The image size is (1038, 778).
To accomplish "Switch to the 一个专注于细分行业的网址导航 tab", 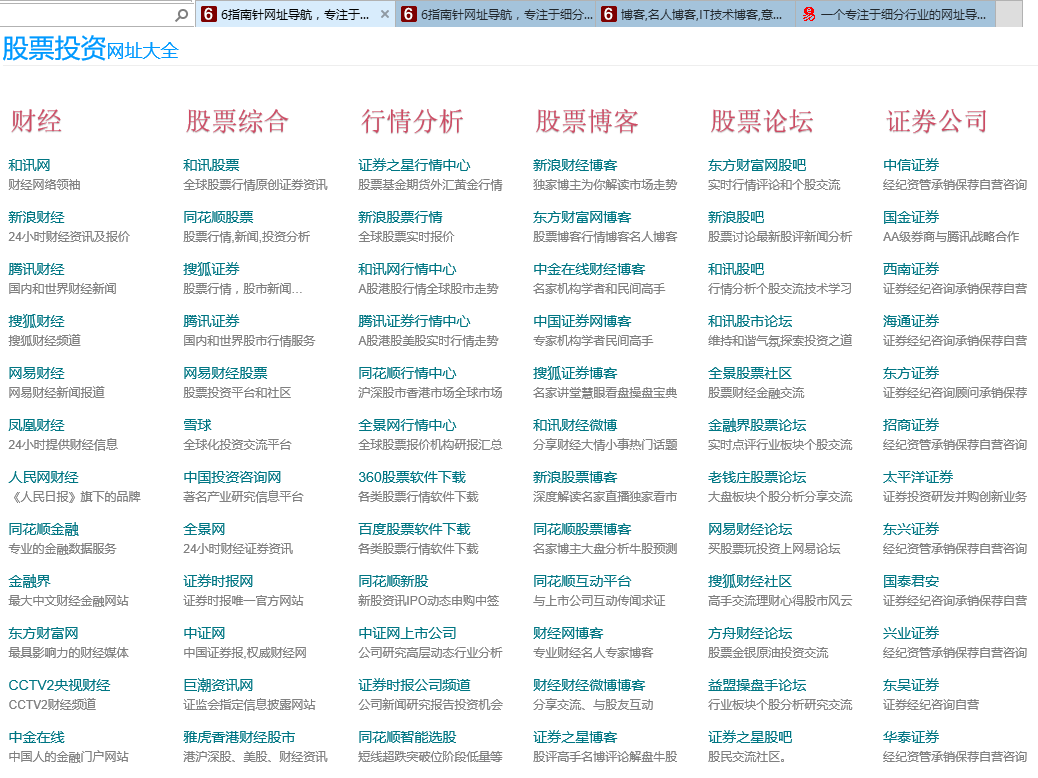I will click(895, 14).
